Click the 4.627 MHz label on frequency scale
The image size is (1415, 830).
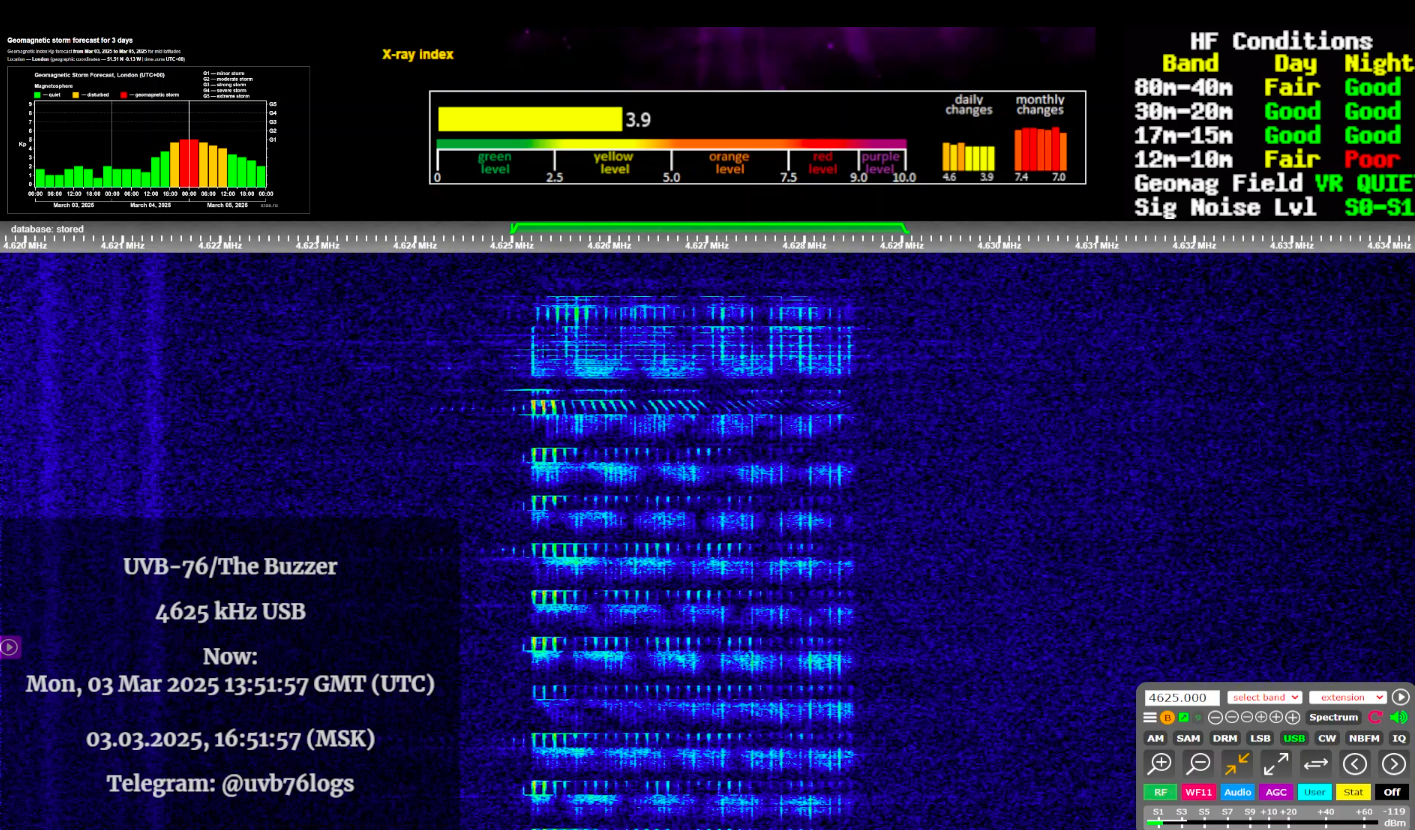click(x=706, y=245)
